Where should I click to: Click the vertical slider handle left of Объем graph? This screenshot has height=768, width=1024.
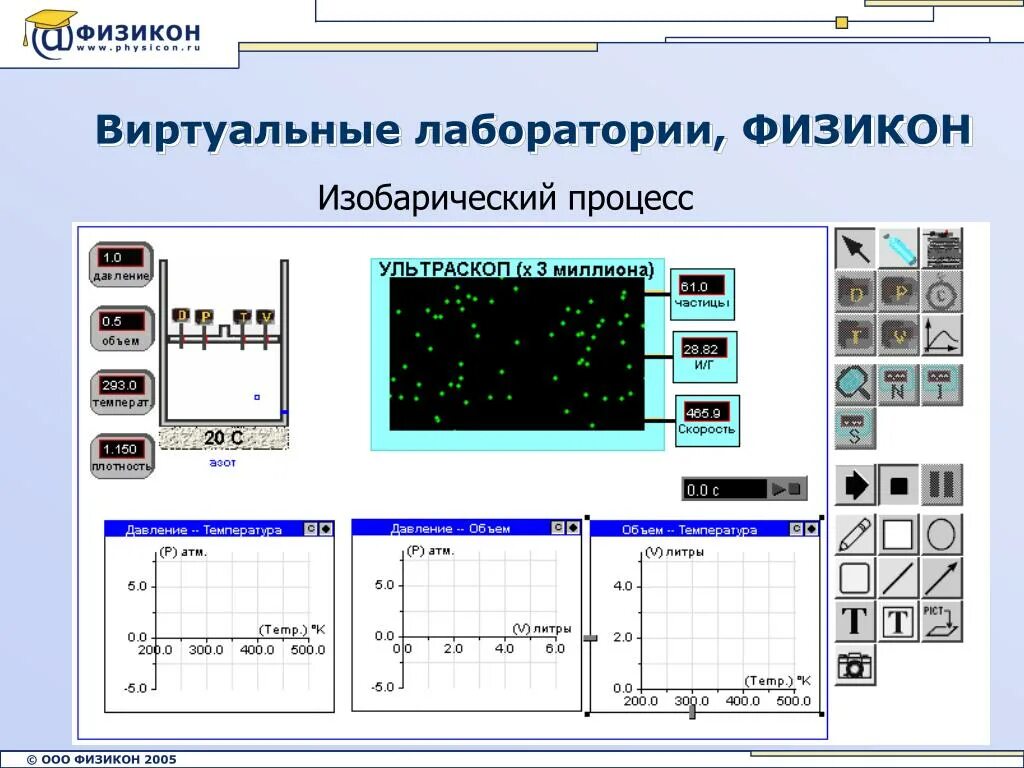tap(590, 638)
